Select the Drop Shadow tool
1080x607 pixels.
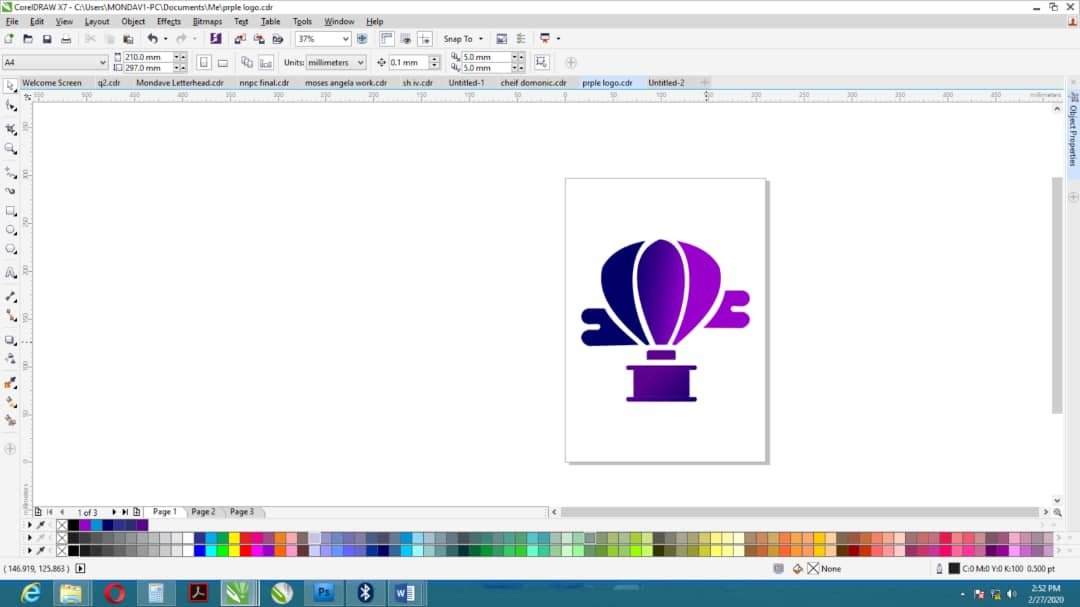[x=10, y=340]
